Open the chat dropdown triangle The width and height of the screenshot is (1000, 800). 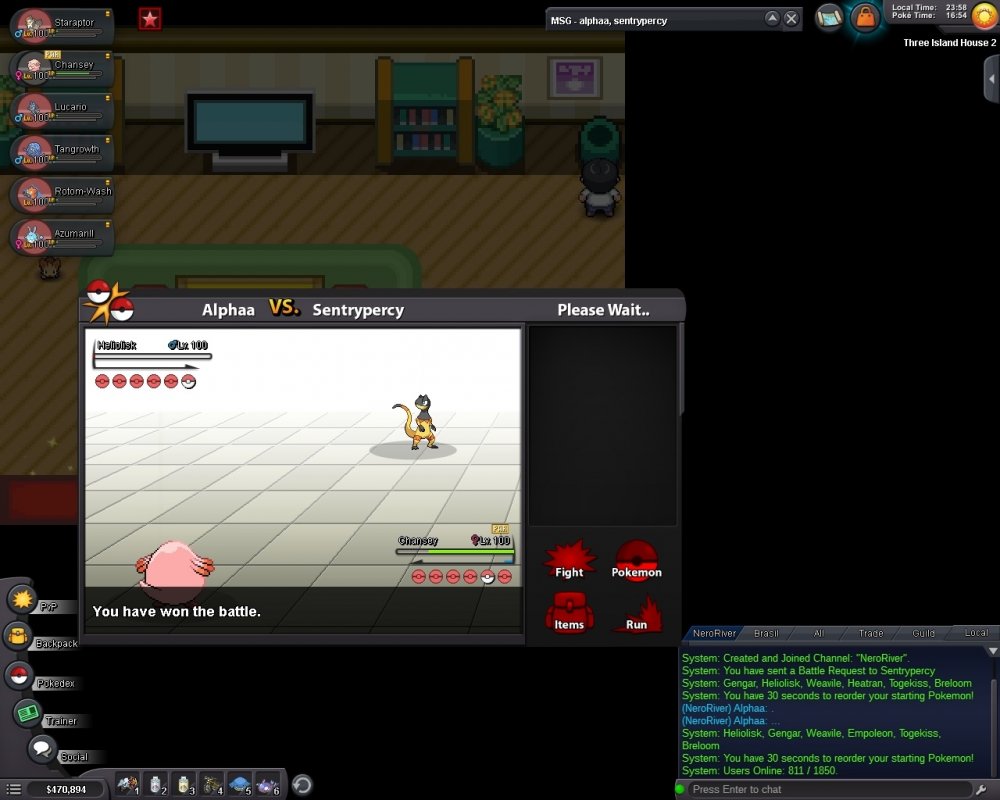click(x=992, y=650)
